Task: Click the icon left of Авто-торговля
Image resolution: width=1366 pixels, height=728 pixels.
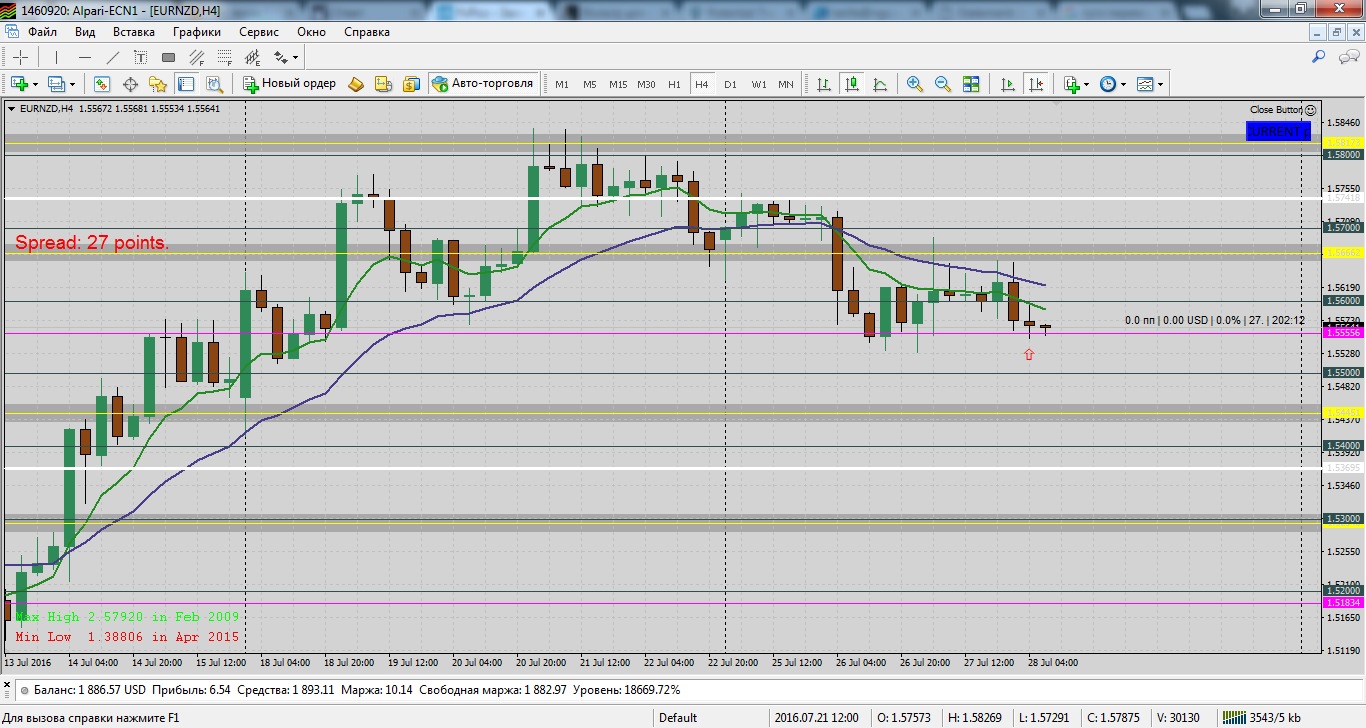Action: pos(412,84)
